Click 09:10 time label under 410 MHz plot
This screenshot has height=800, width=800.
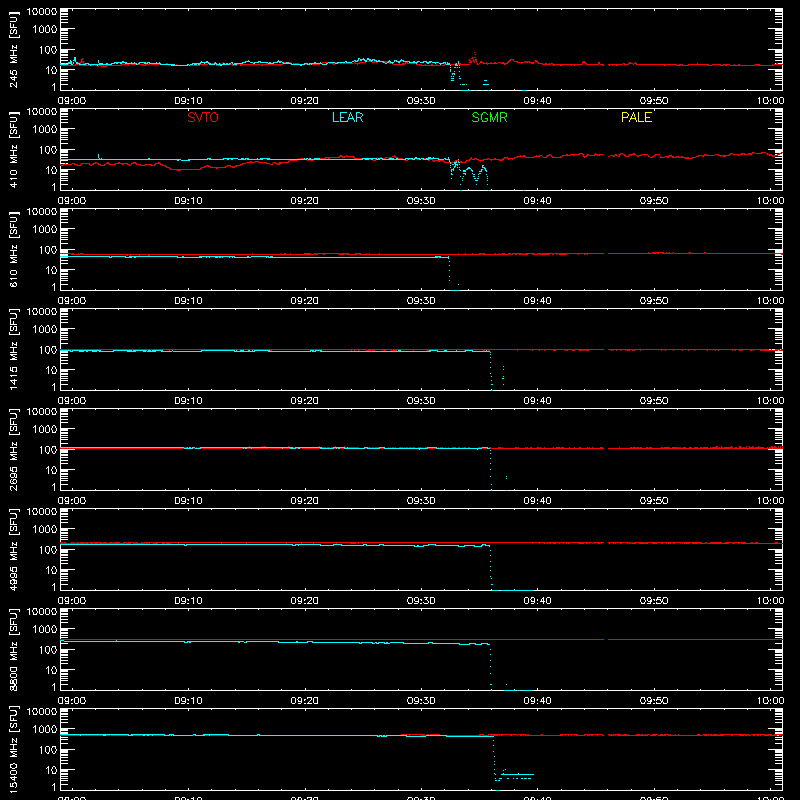[x=188, y=201]
